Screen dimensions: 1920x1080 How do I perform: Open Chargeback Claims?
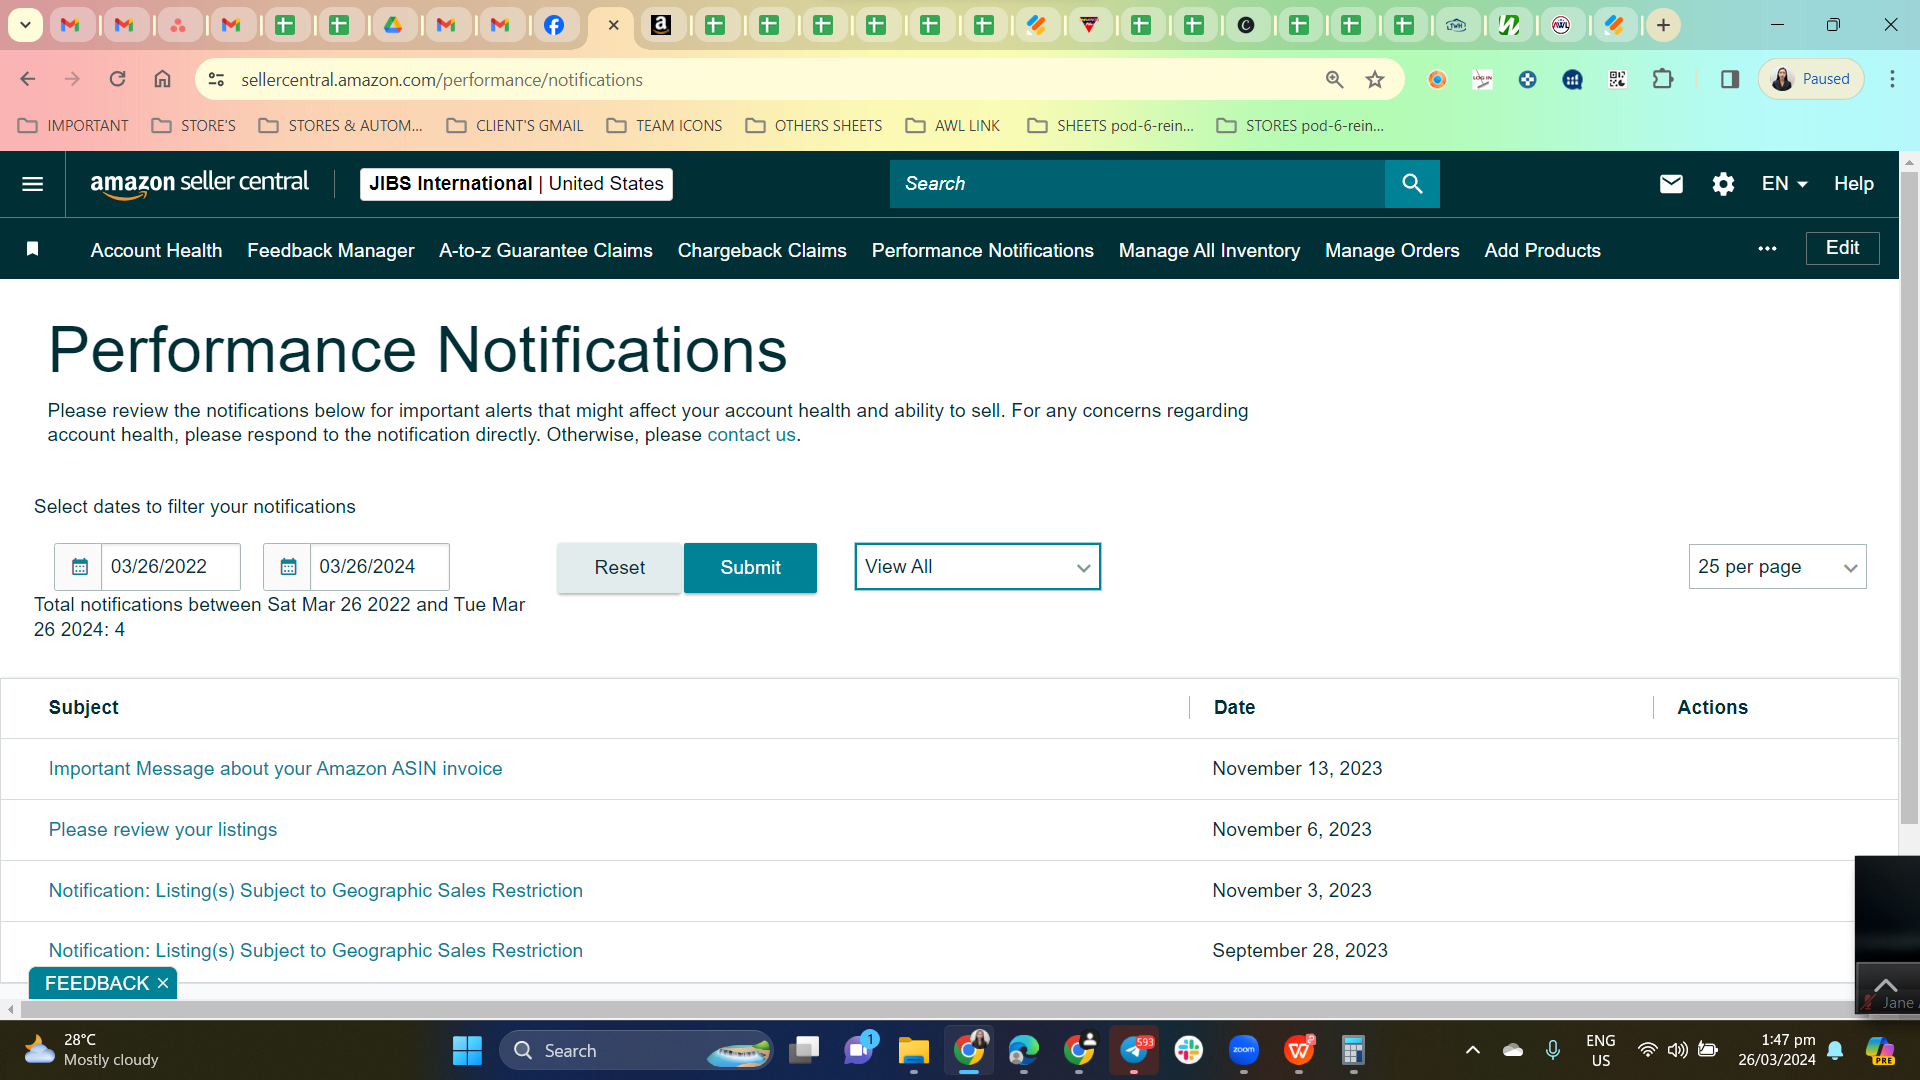762,251
